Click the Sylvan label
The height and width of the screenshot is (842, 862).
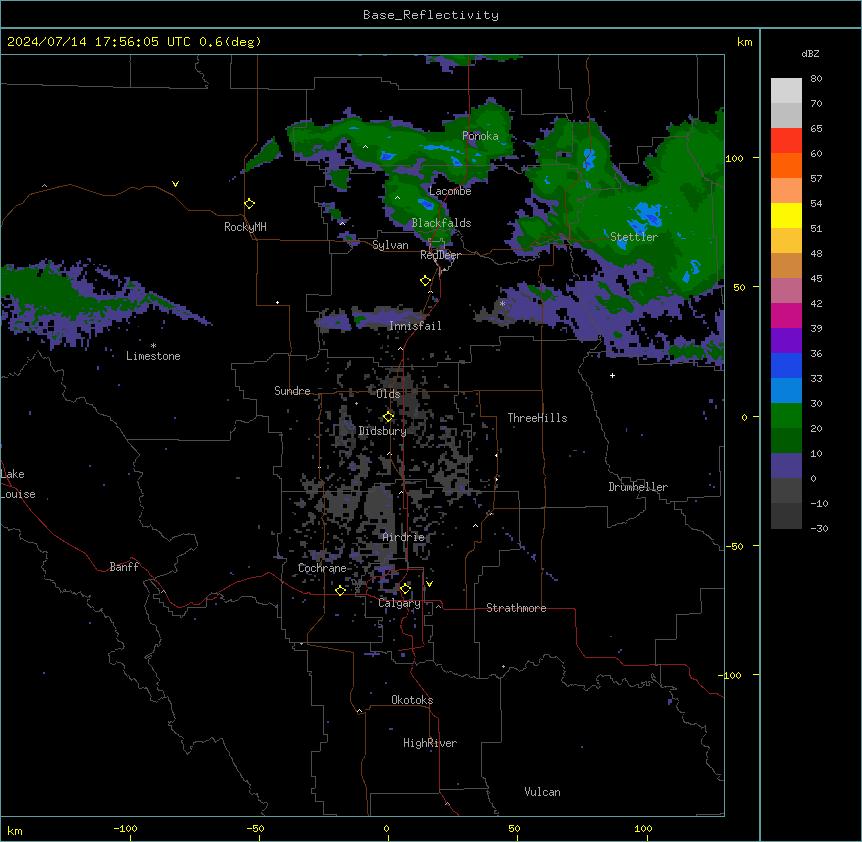tap(390, 245)
